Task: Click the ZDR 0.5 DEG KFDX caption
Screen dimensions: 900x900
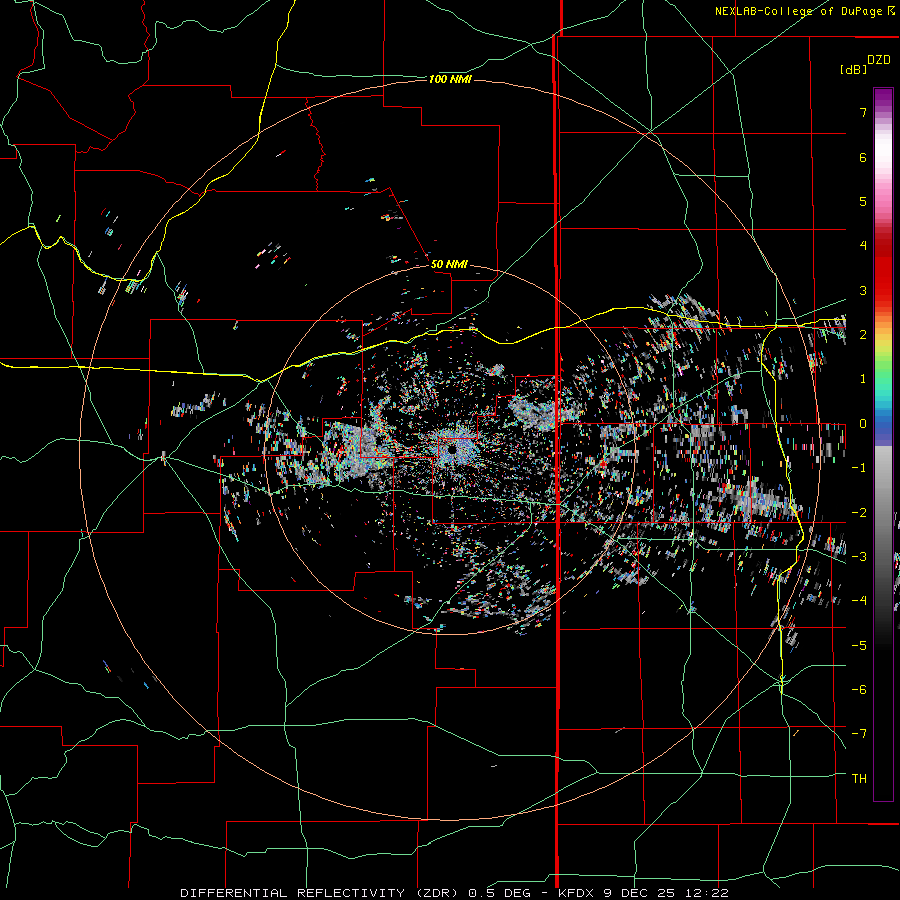Action: click(x=454, y=893)
